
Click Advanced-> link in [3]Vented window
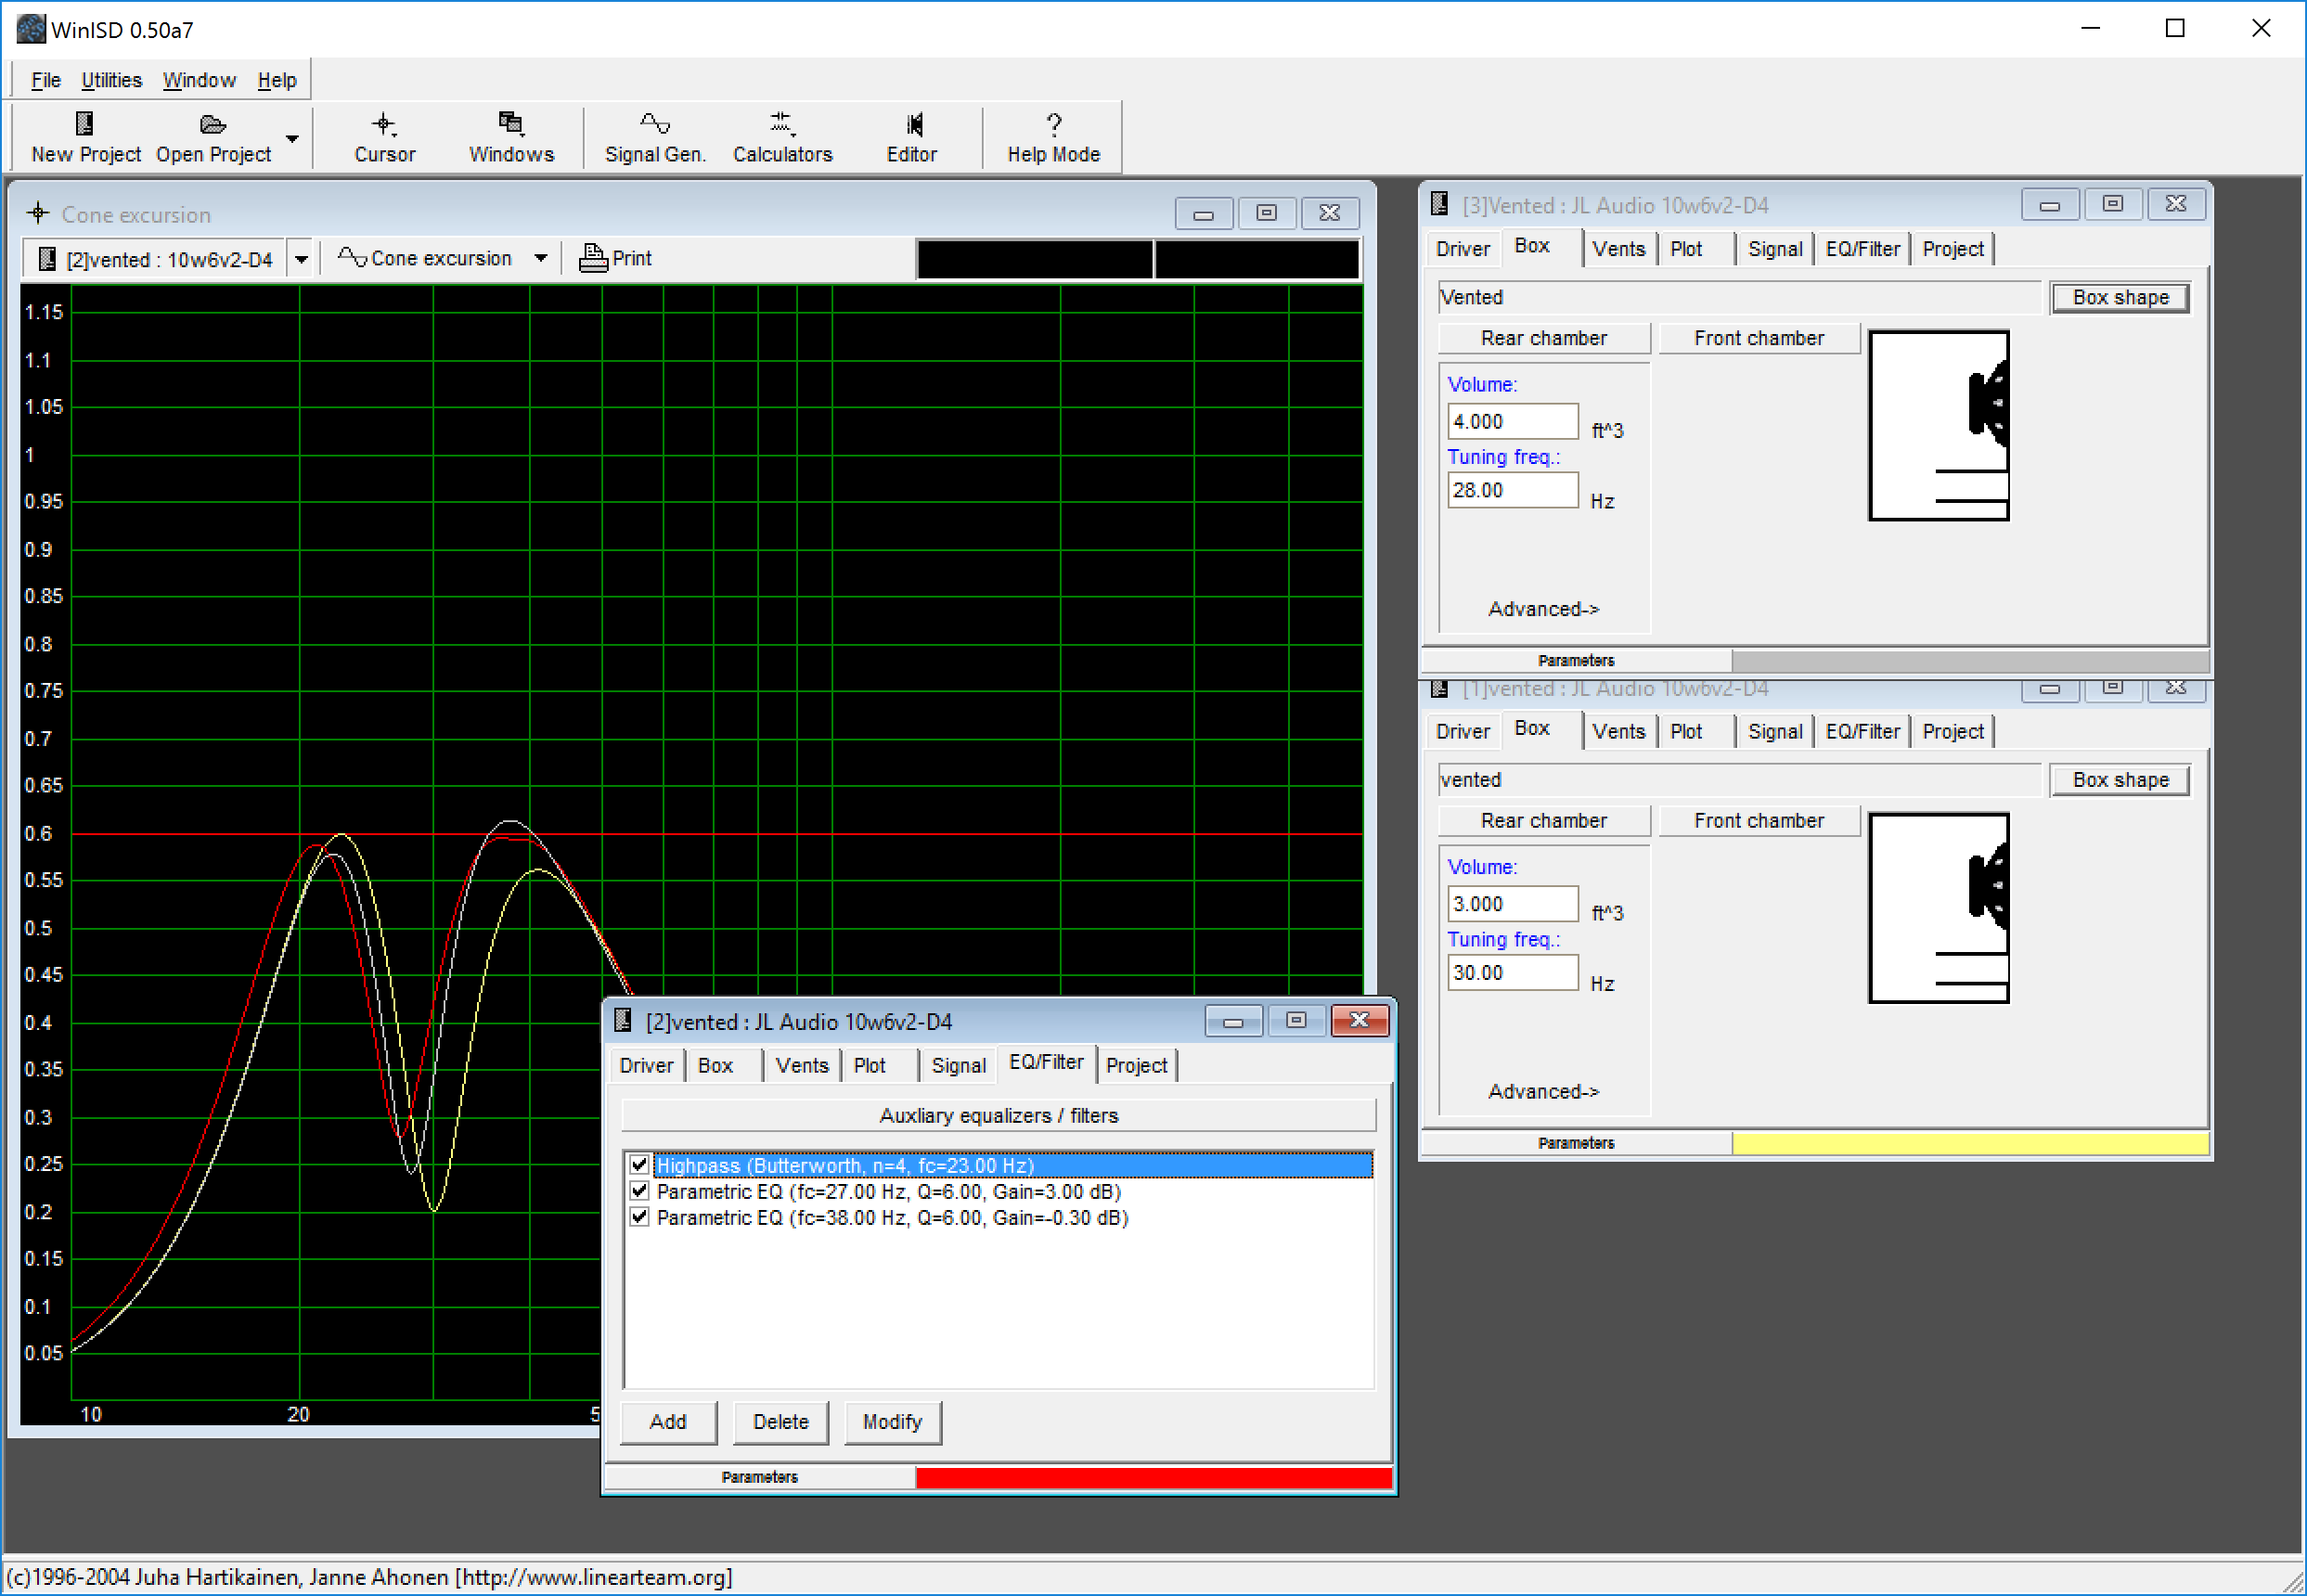pyautogui.click(x=1543, y=609)
